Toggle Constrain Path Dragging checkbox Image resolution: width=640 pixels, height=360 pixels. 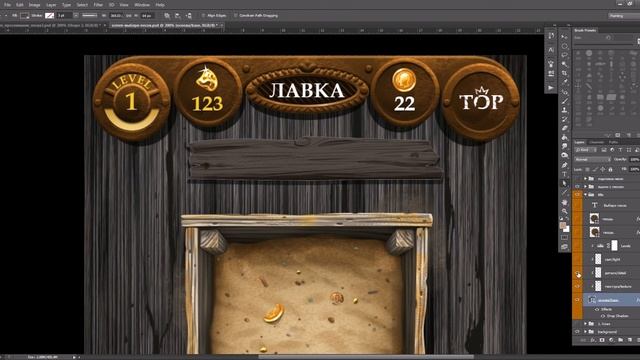point(236,16)
